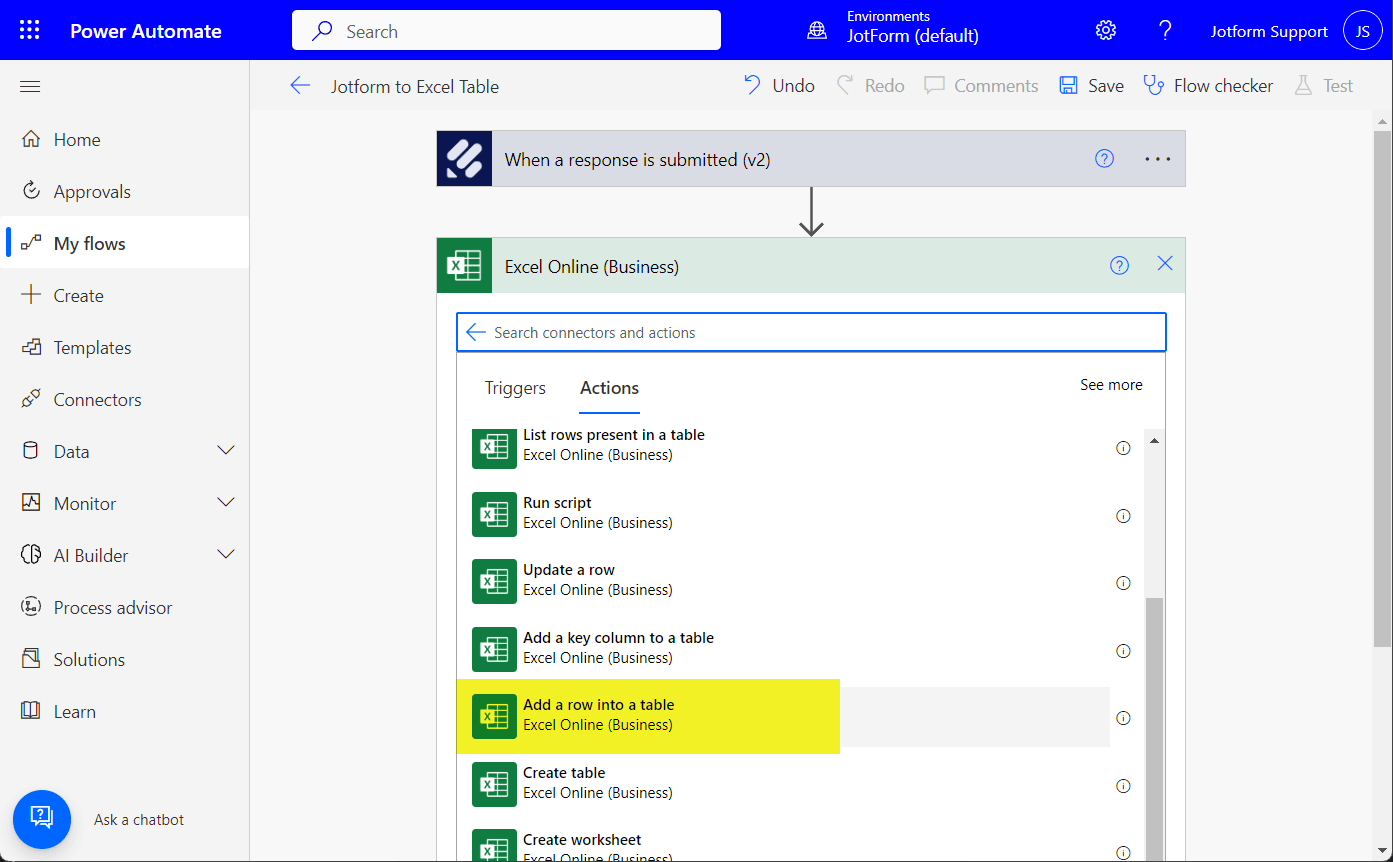Open the ellipsis menu on trigger step
Image resolution: width=1393 pixels, height=862 pixels.
(1157, 159)
